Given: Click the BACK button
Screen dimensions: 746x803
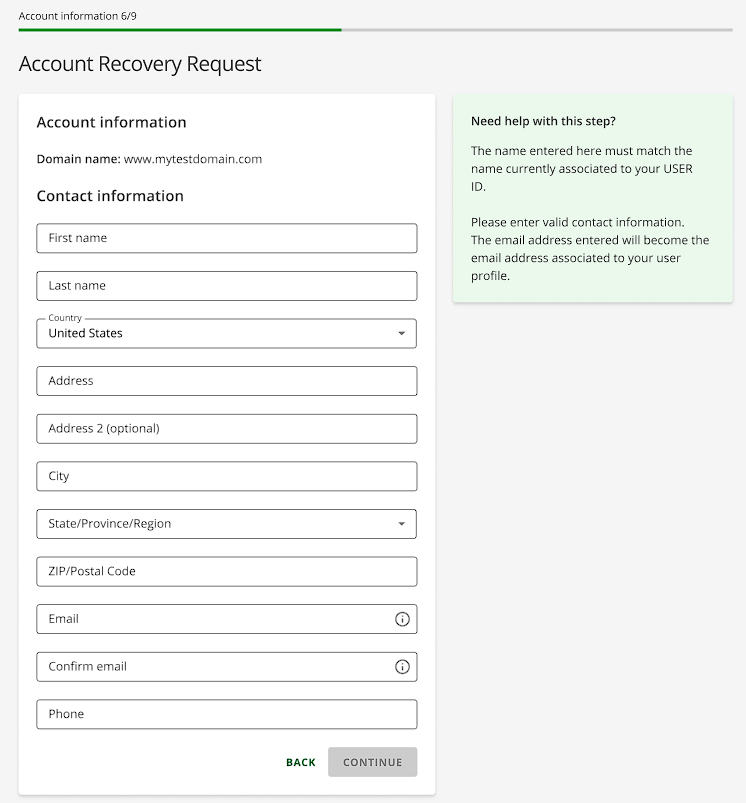Looking at the screenshot, I should click(300, 761).
